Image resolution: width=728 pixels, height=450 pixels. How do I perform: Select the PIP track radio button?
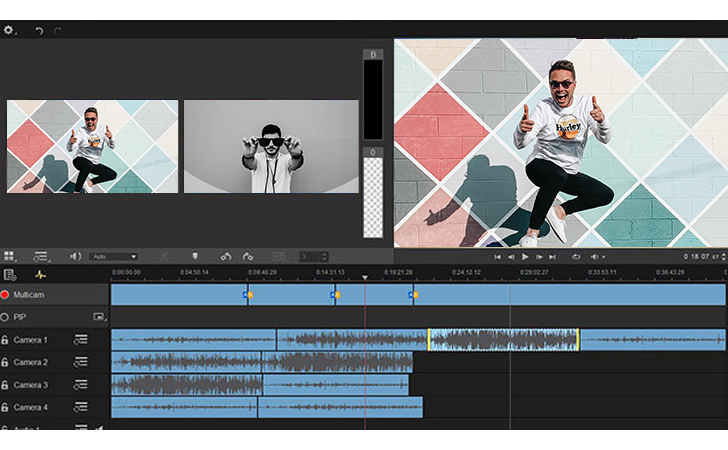coord(6,317)
